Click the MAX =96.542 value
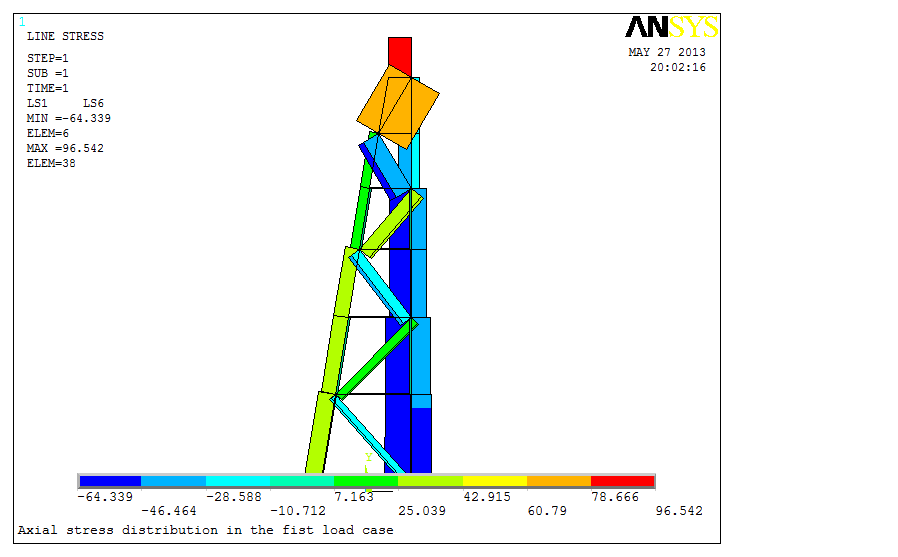The width and height of the screenshot is (898, 557). 65,148
